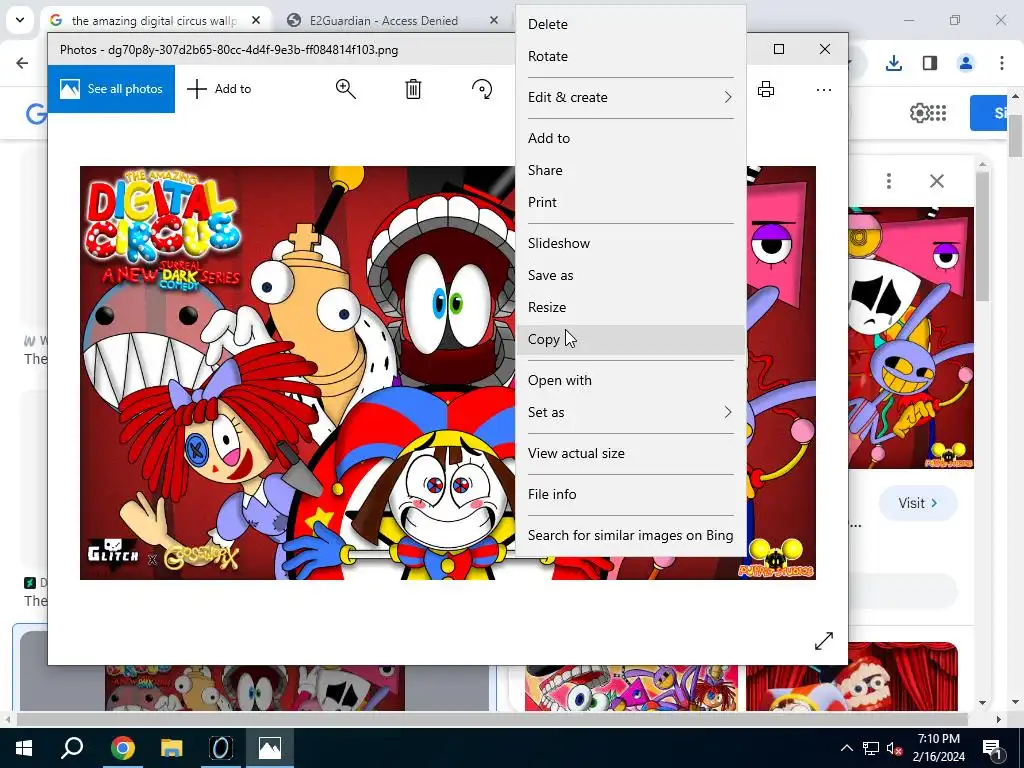Click the muted speaker volume icon
The image size is (1024, 768).
click(x=894, y=748)
